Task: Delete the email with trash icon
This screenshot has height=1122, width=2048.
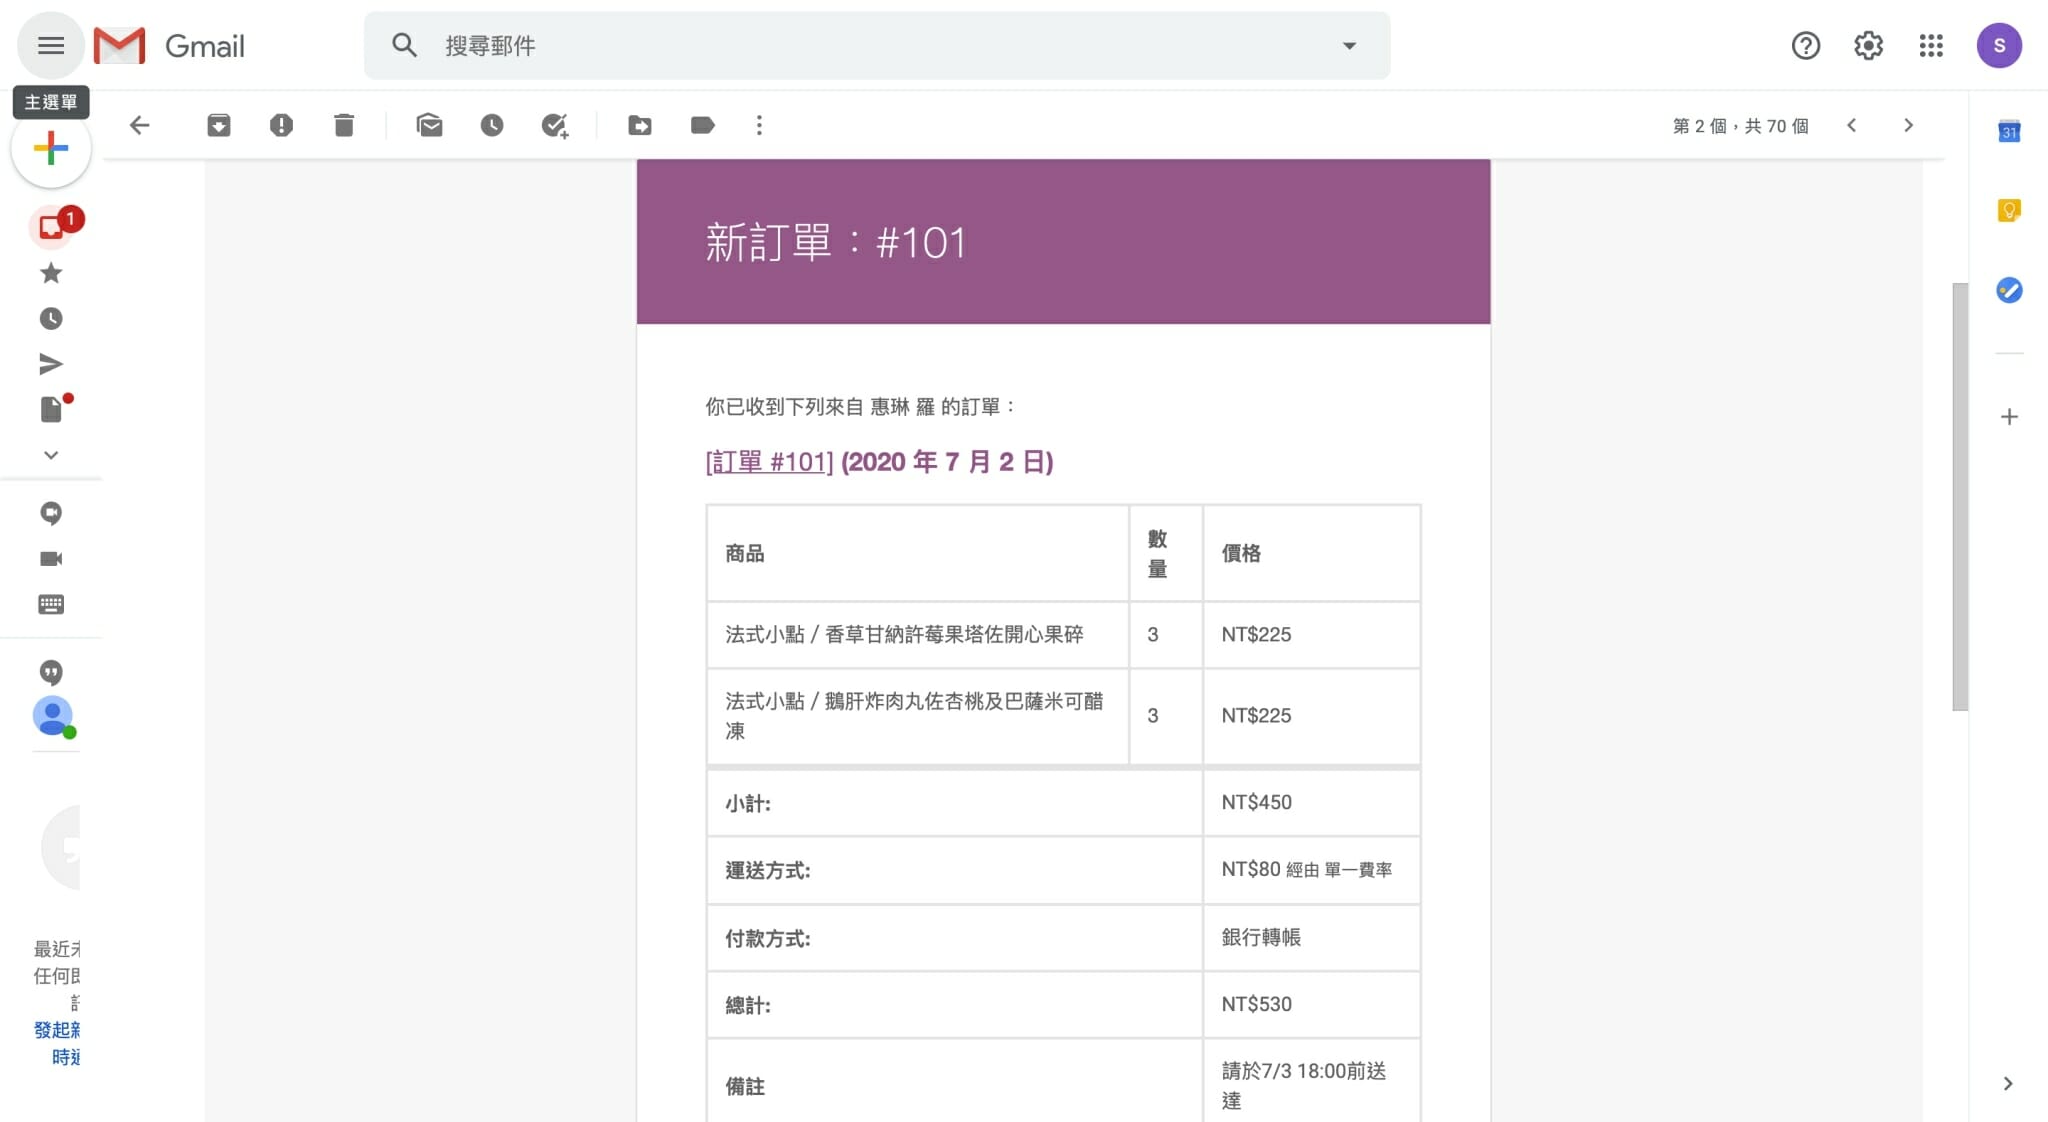Action: pos(344,125)
